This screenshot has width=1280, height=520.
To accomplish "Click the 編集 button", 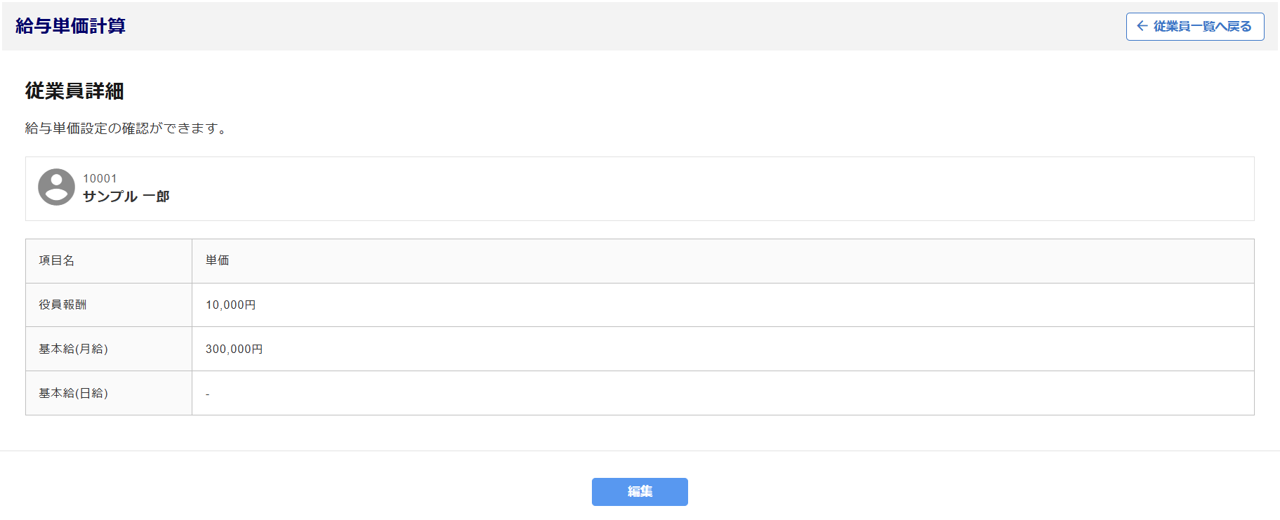I will point(639,492).
